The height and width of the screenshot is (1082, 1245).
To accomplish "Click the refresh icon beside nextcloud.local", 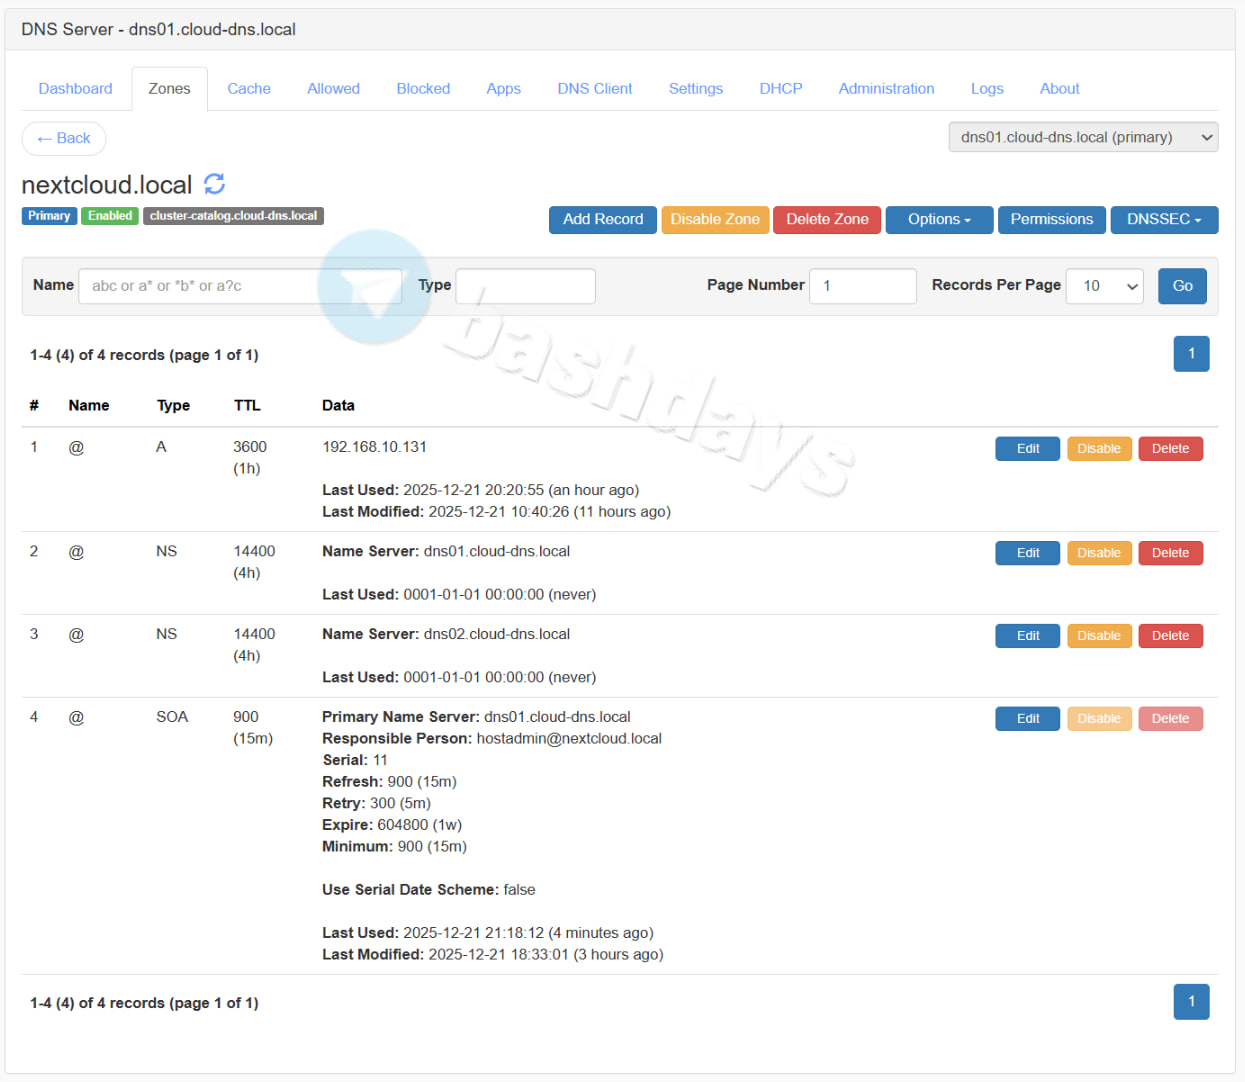I will (214, 184).
